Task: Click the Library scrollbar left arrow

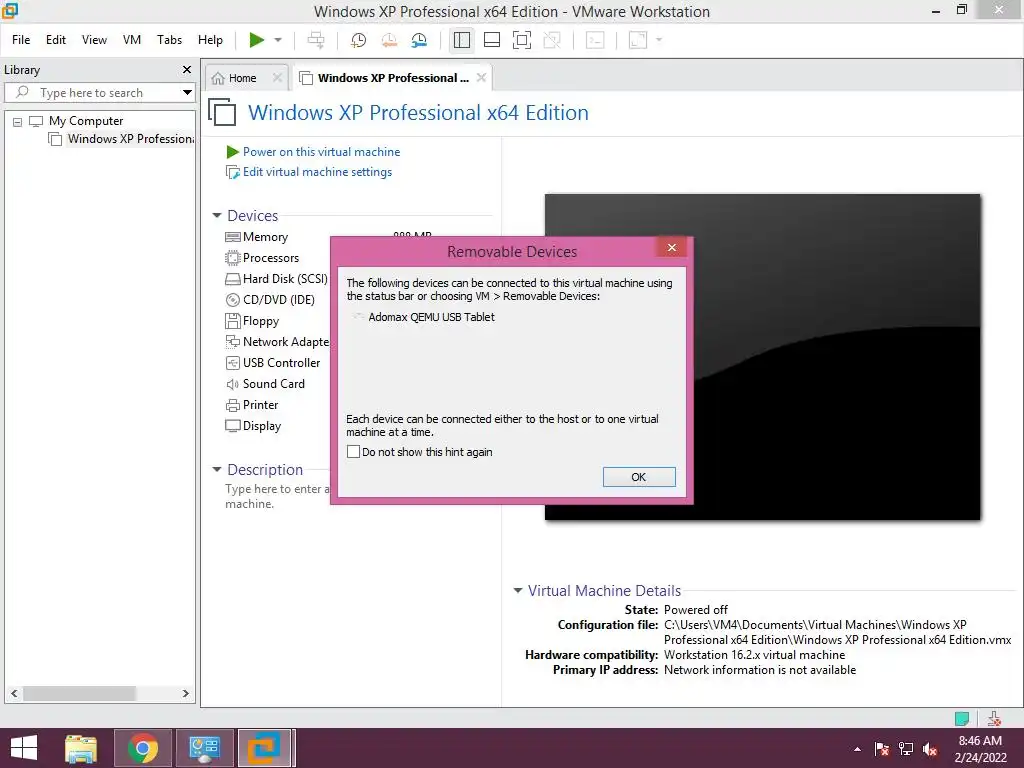Action: click(x=14, y=694)
